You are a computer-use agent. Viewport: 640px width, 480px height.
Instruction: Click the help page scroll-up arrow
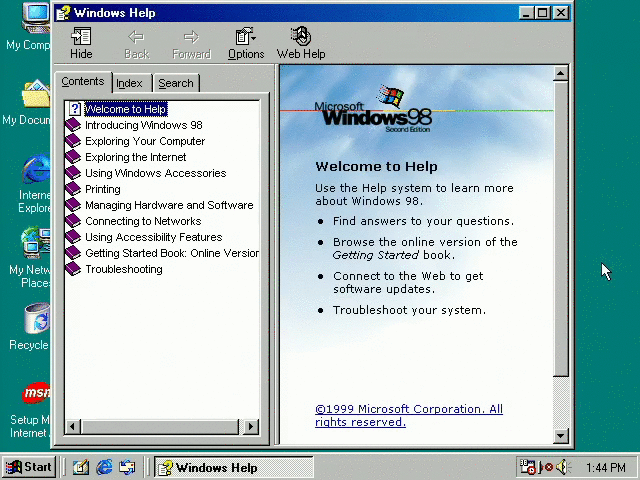[561, 73]
